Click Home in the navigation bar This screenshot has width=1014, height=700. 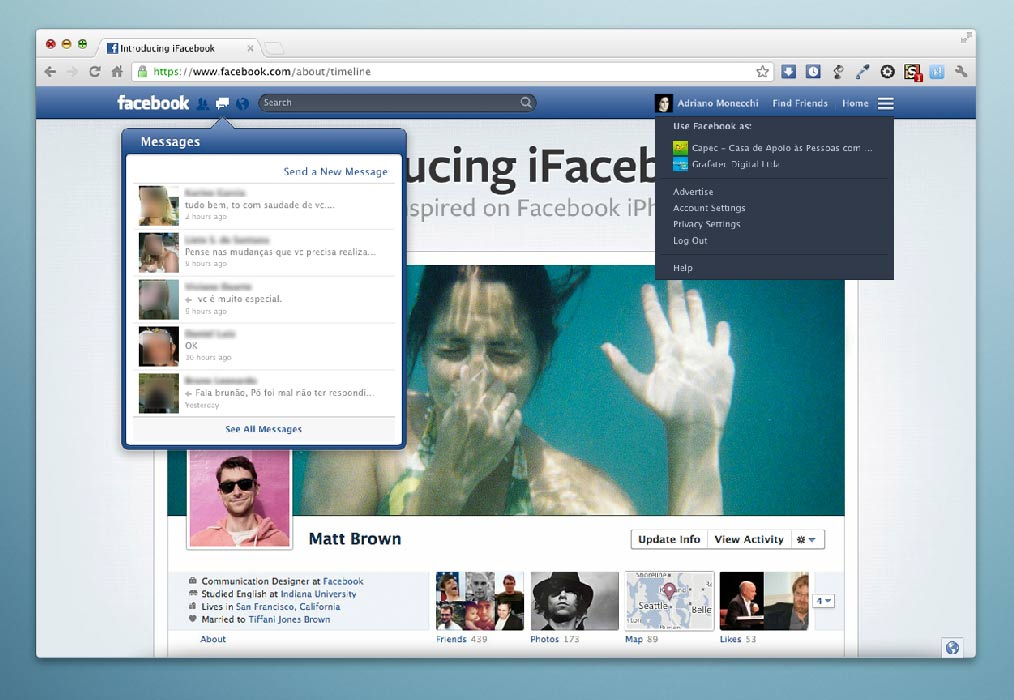[x=854, y=103]
